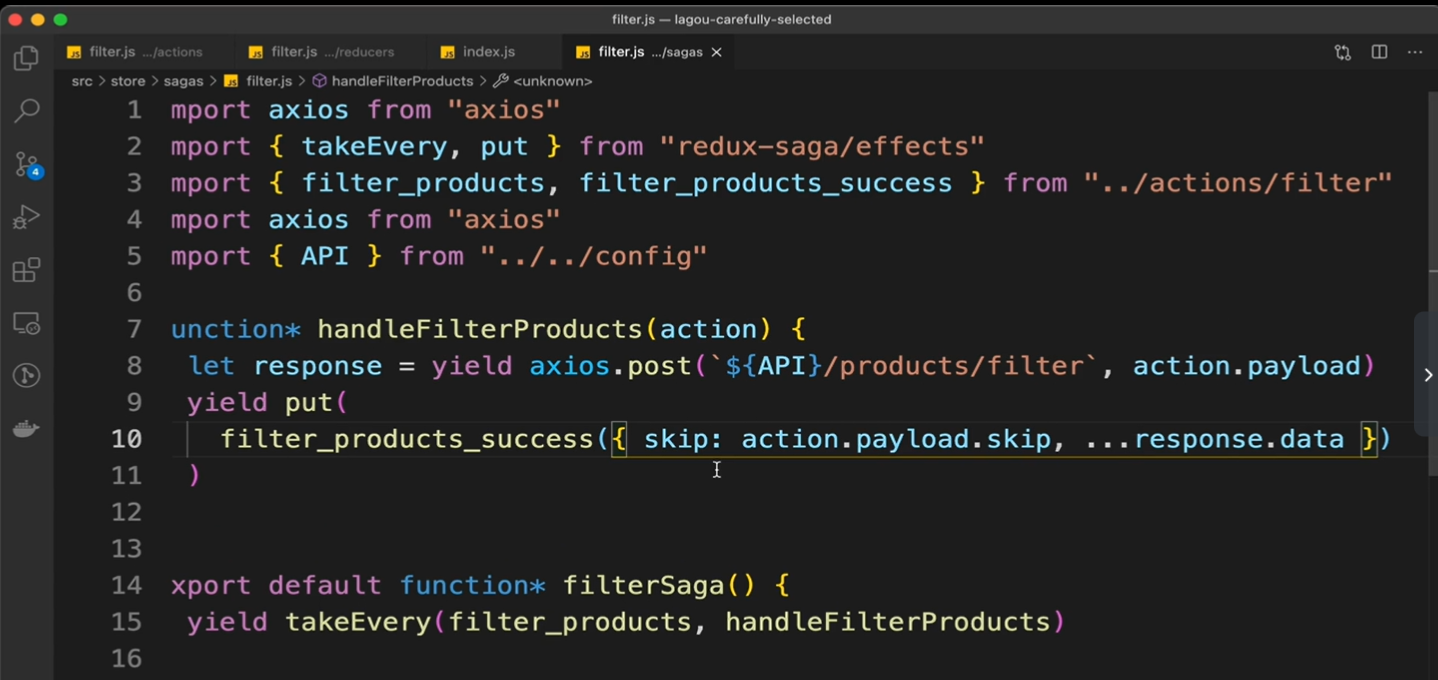The height and width of the screenshot is (680, 1438).
Task: Click axios.post call on line 8
Action: (610, 366)
